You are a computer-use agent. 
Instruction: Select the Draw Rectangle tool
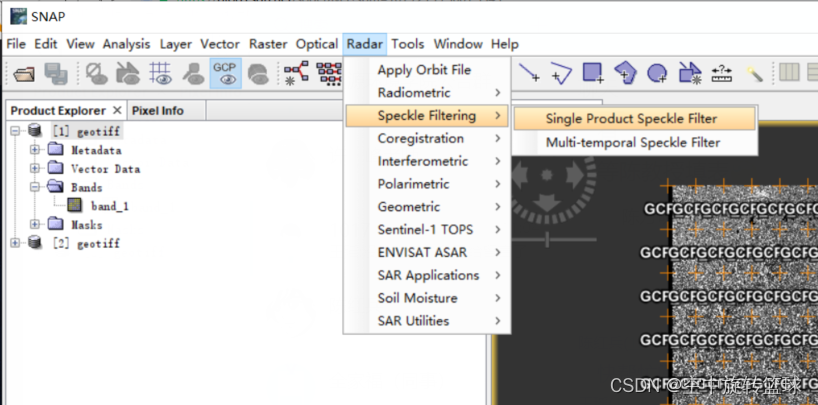[593, 74]
